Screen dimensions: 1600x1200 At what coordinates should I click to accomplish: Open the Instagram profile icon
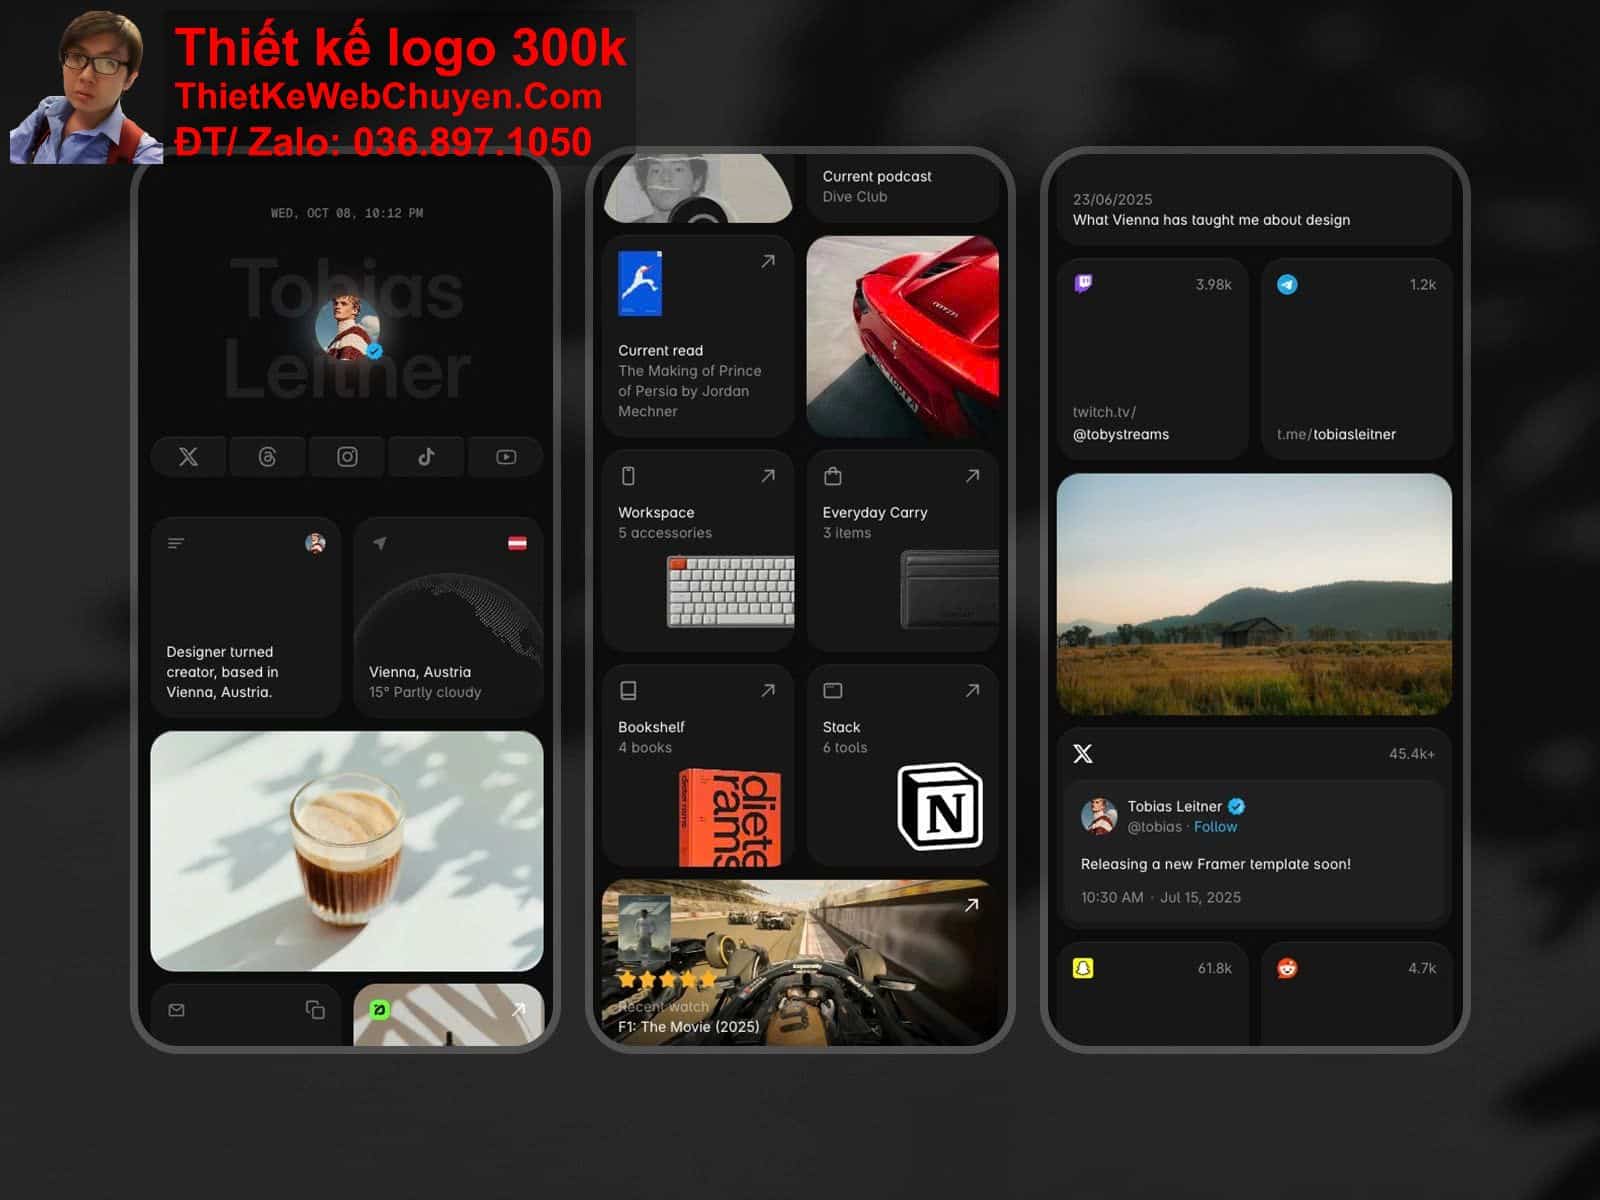pos(347,457)
